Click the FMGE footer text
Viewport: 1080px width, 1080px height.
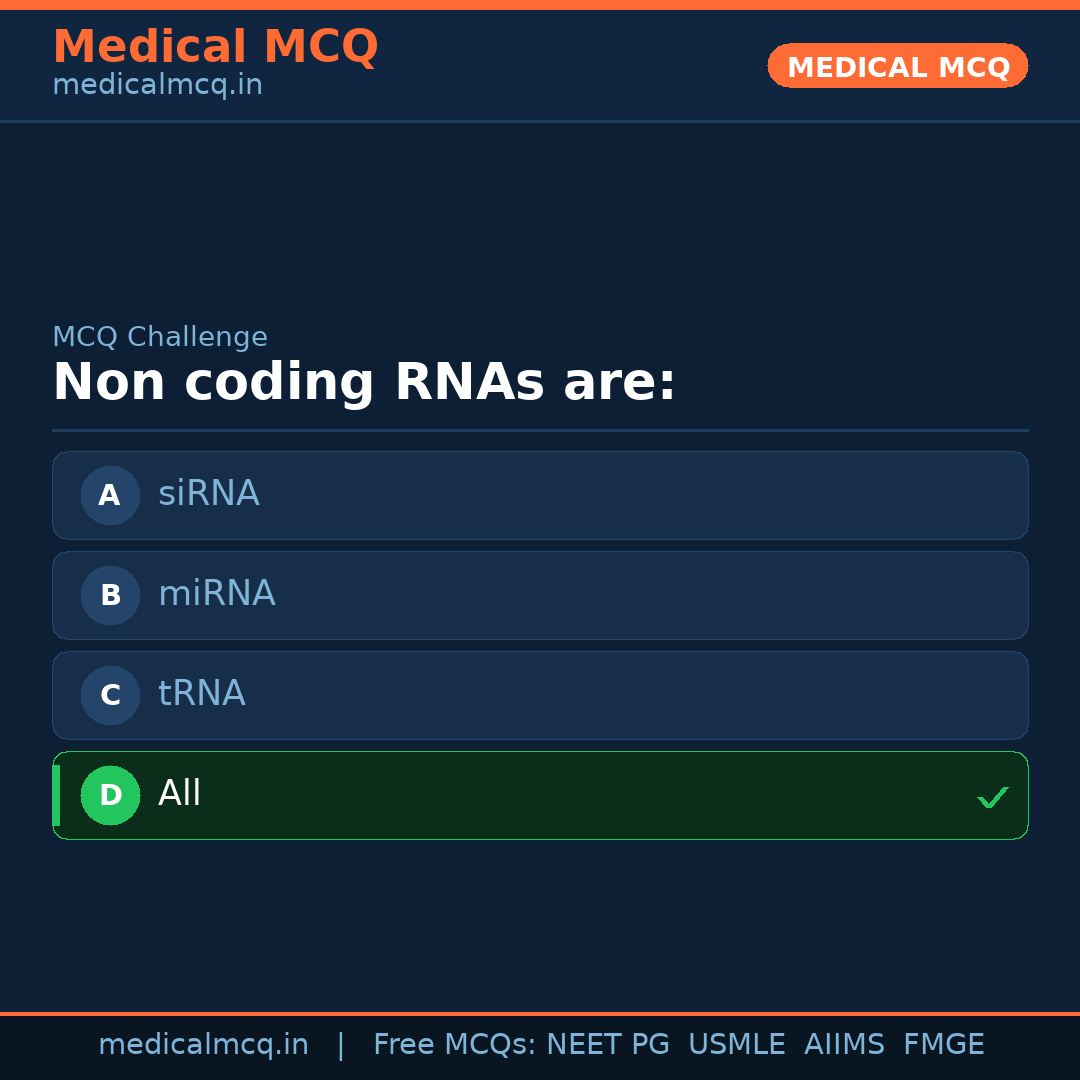944,1045
